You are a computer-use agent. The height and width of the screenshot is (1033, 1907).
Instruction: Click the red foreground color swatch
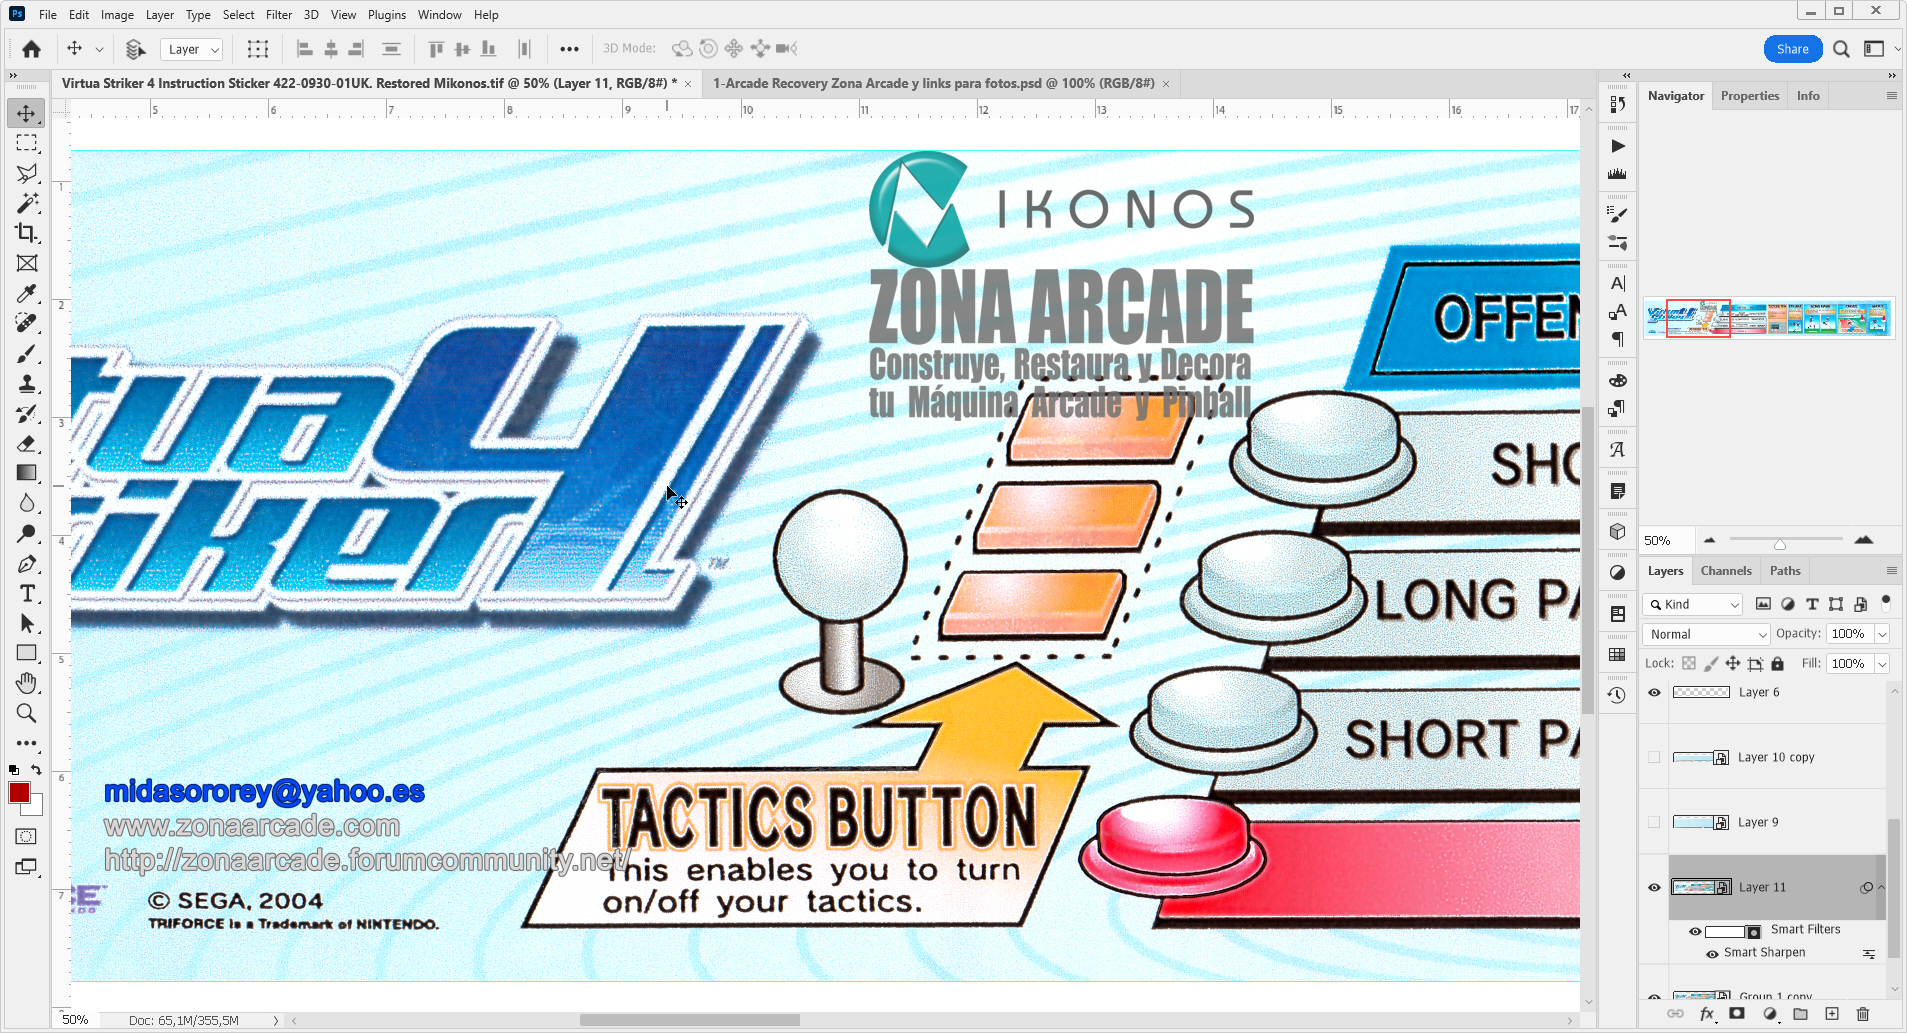point(19,793)
